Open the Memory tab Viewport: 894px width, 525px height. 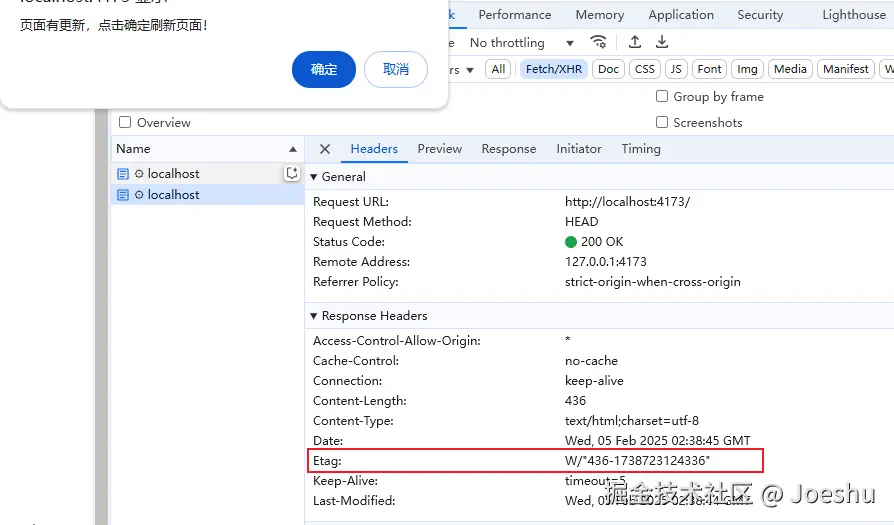click(600, 15)
